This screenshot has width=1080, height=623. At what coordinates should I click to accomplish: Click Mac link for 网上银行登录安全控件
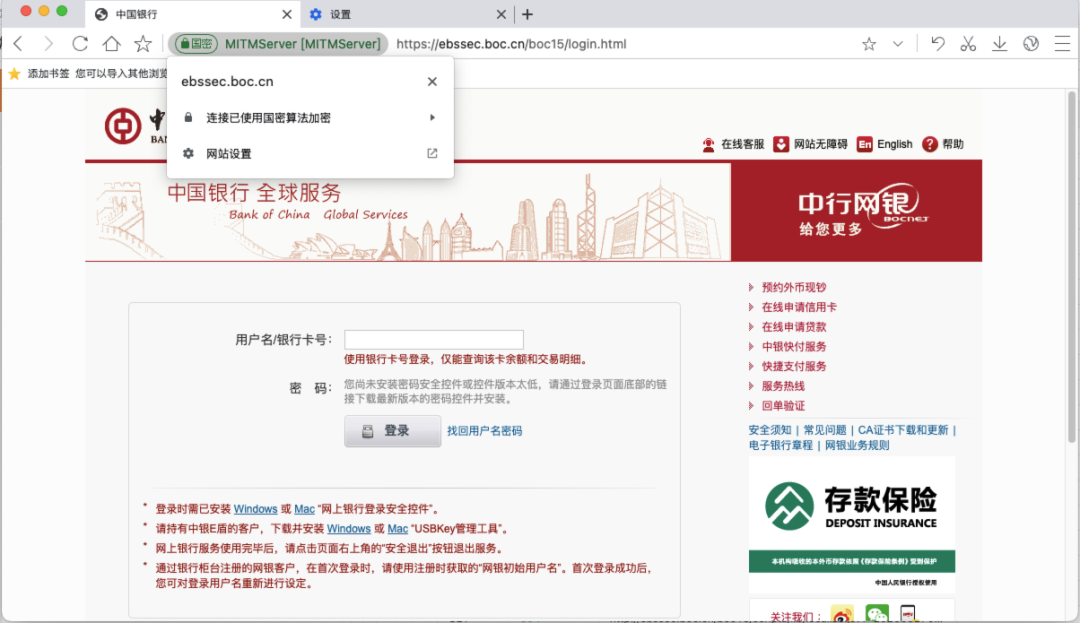point(304,509)
